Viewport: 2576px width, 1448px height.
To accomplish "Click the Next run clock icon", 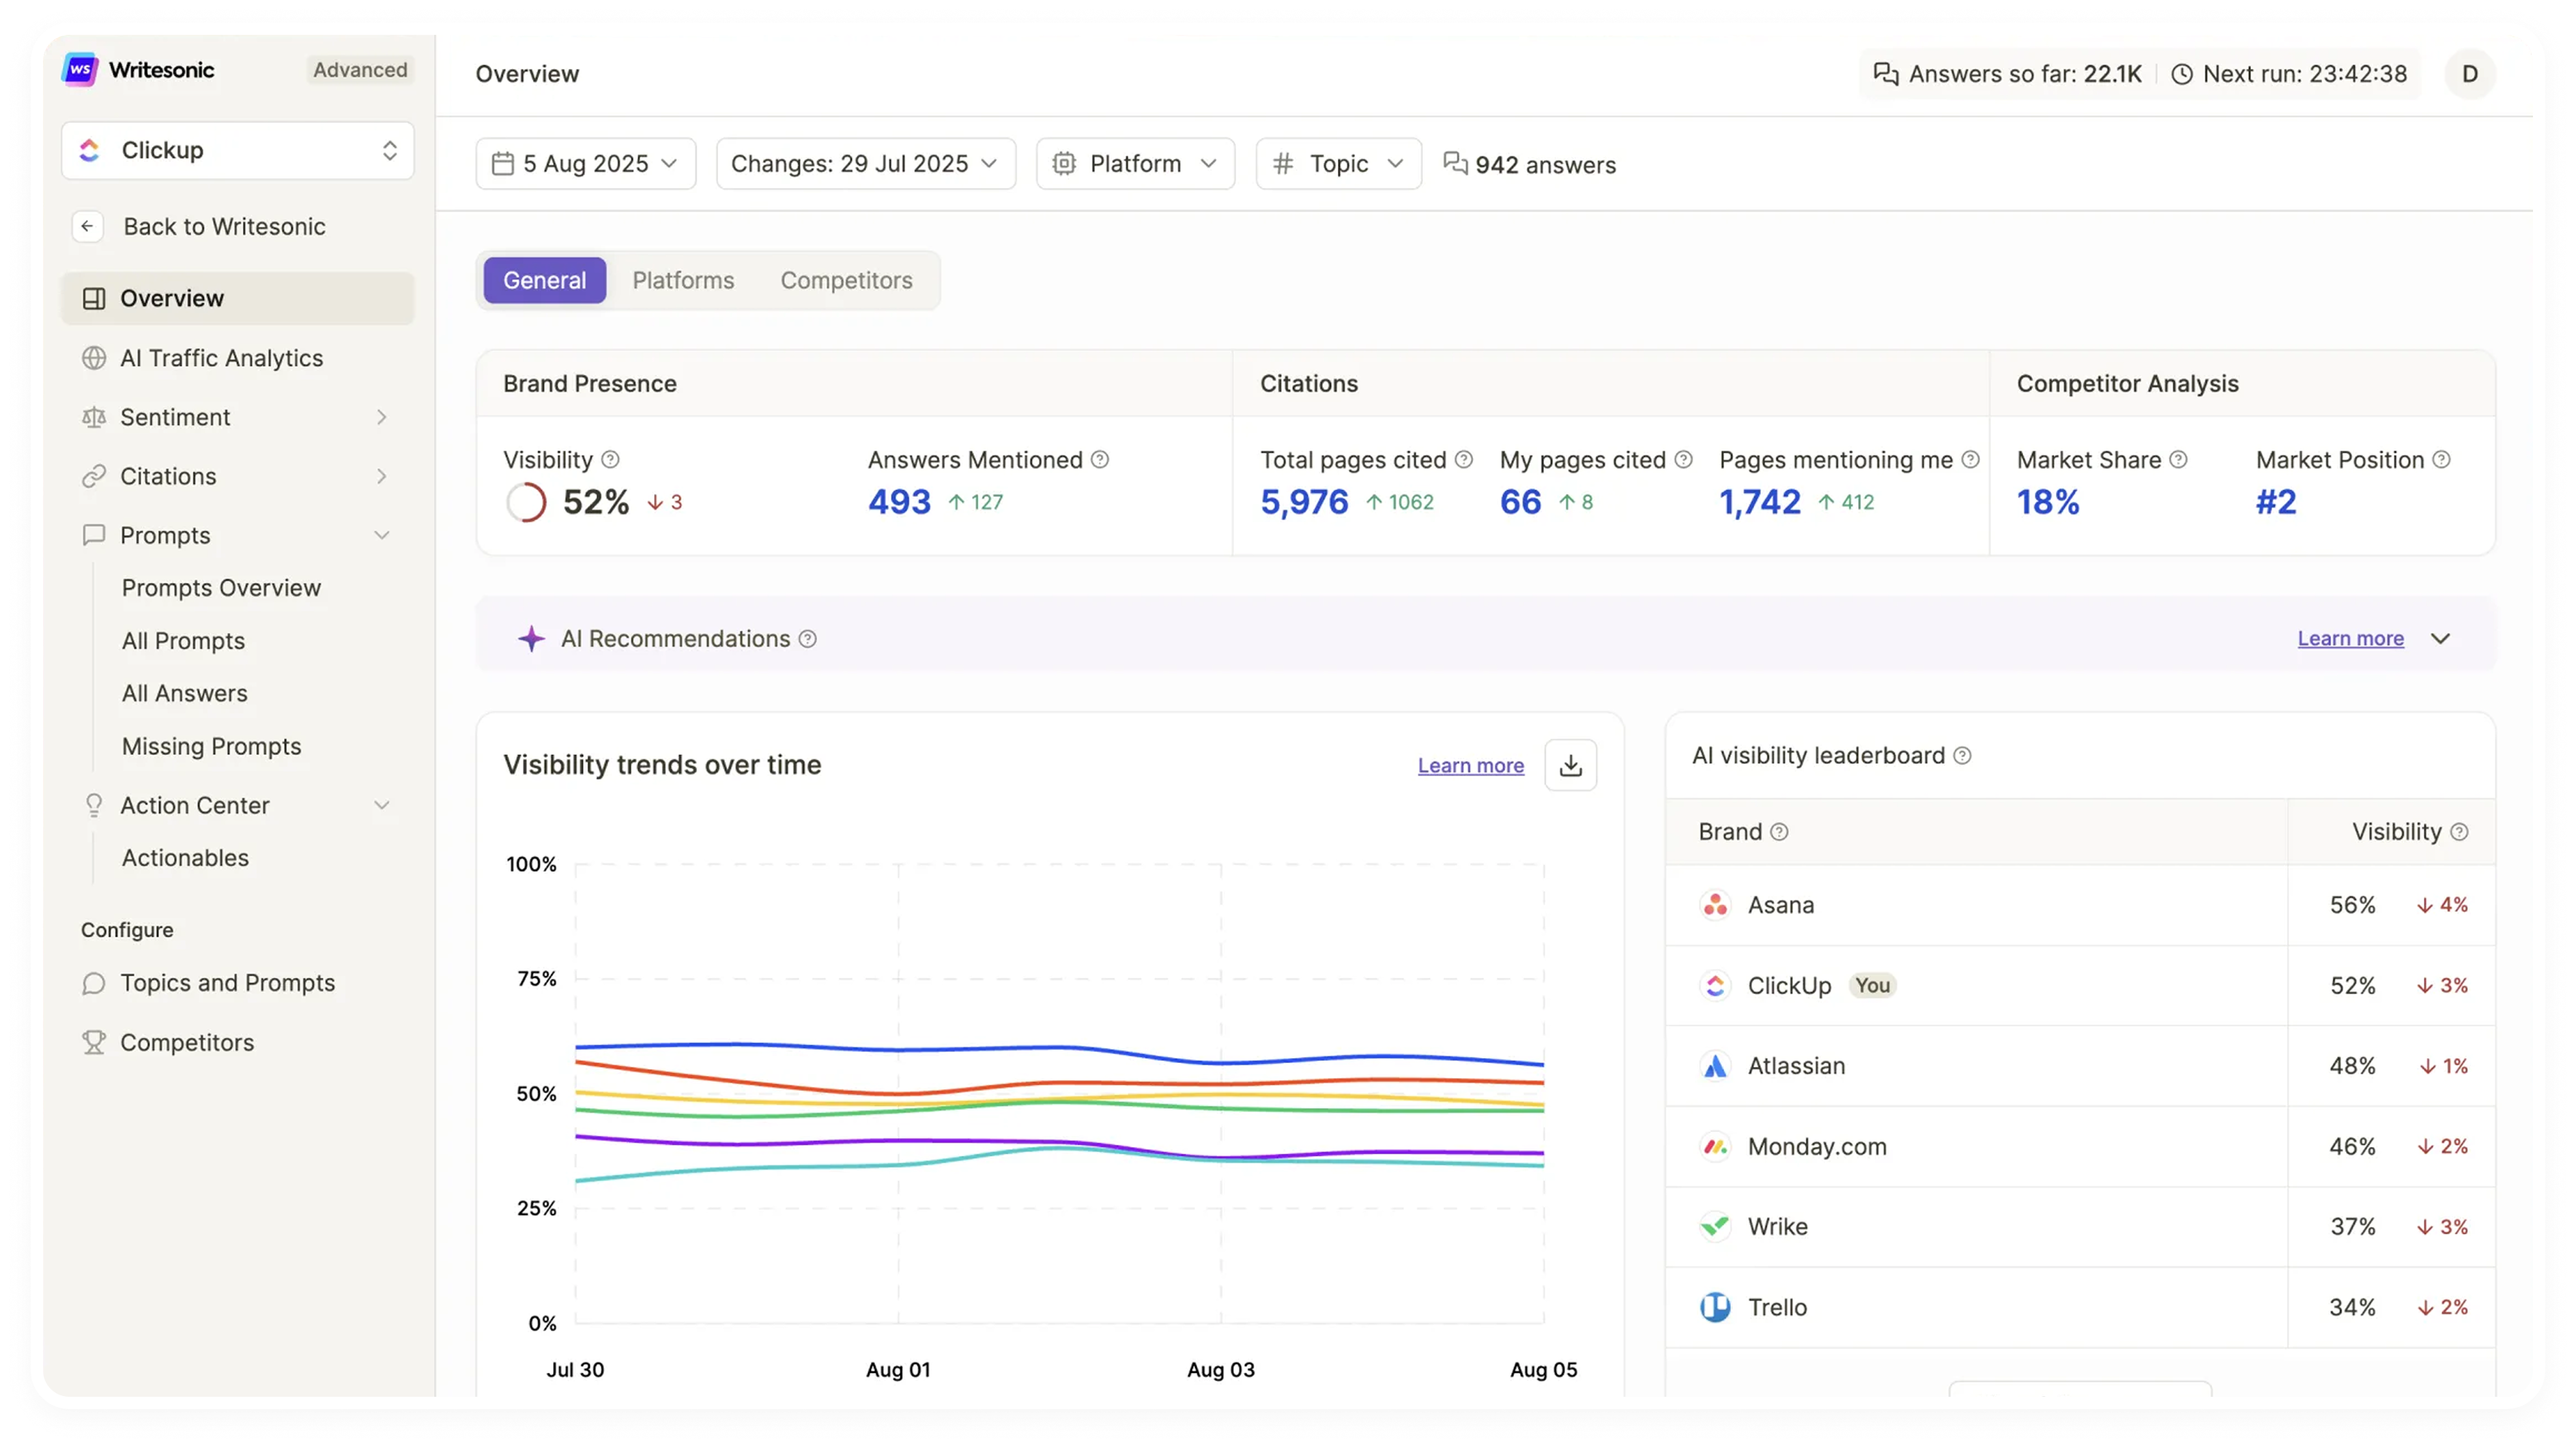I will click(x=2182, y=74).
